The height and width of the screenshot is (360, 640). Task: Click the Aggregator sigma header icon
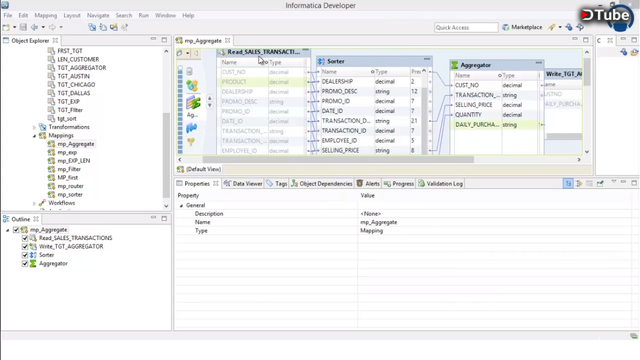tap(455, 65)
